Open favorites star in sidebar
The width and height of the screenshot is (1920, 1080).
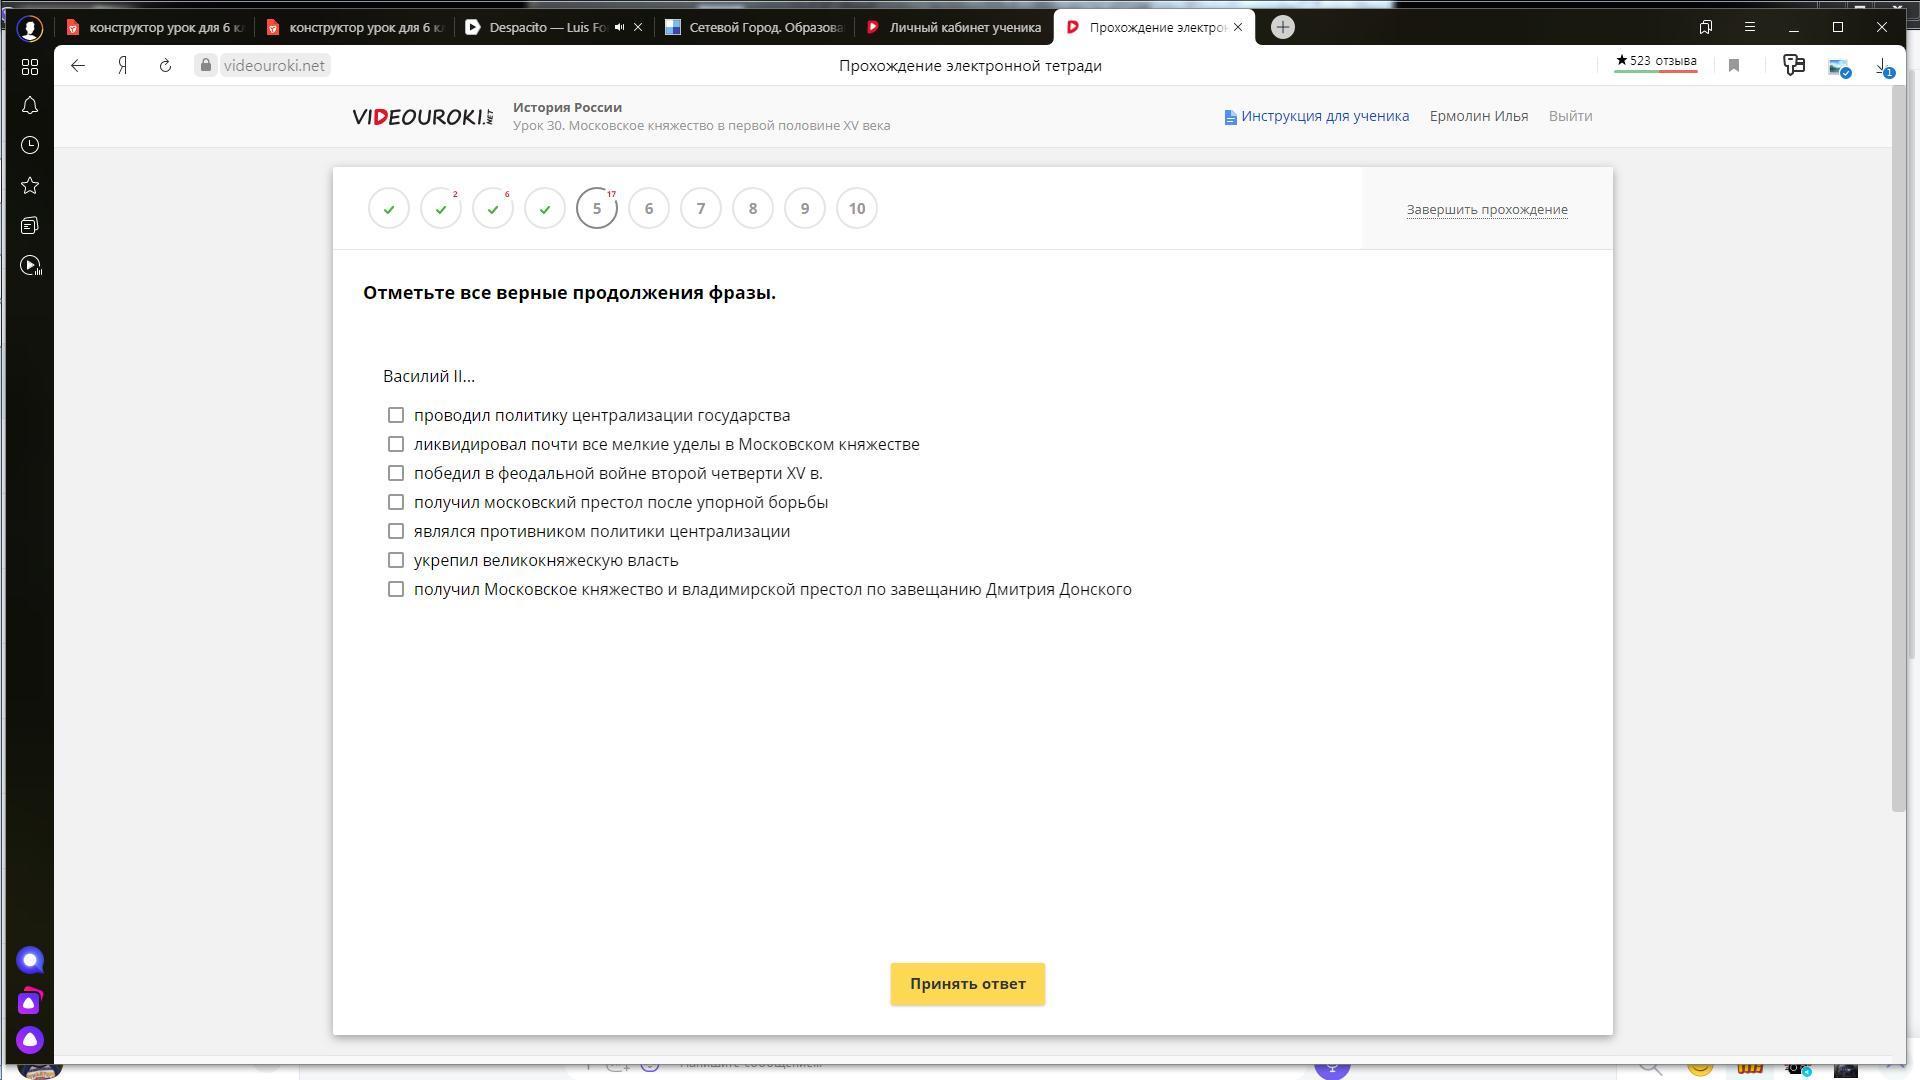pos(30,186)
